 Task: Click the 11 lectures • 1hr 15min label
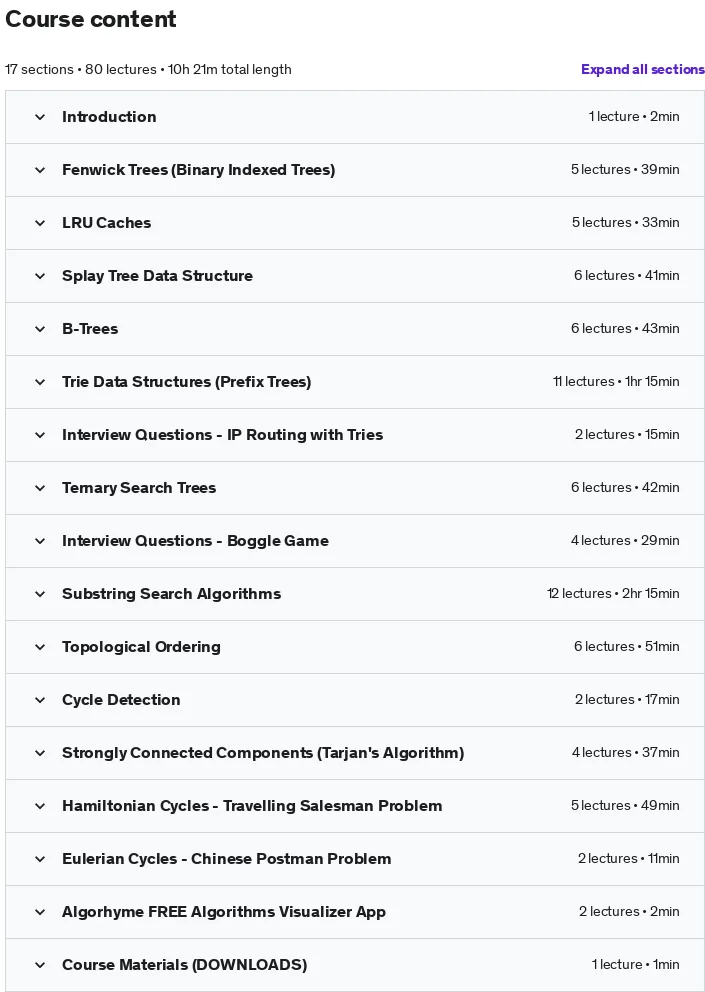(x=616, y=381)
